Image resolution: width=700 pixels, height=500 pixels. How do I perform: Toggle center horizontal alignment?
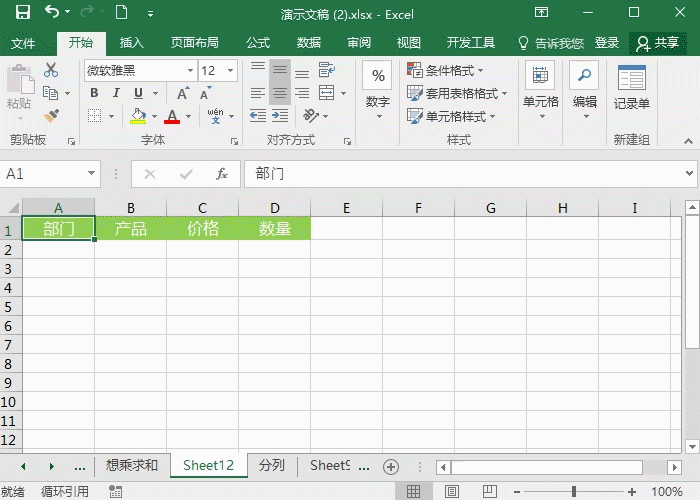coord(280,93)
